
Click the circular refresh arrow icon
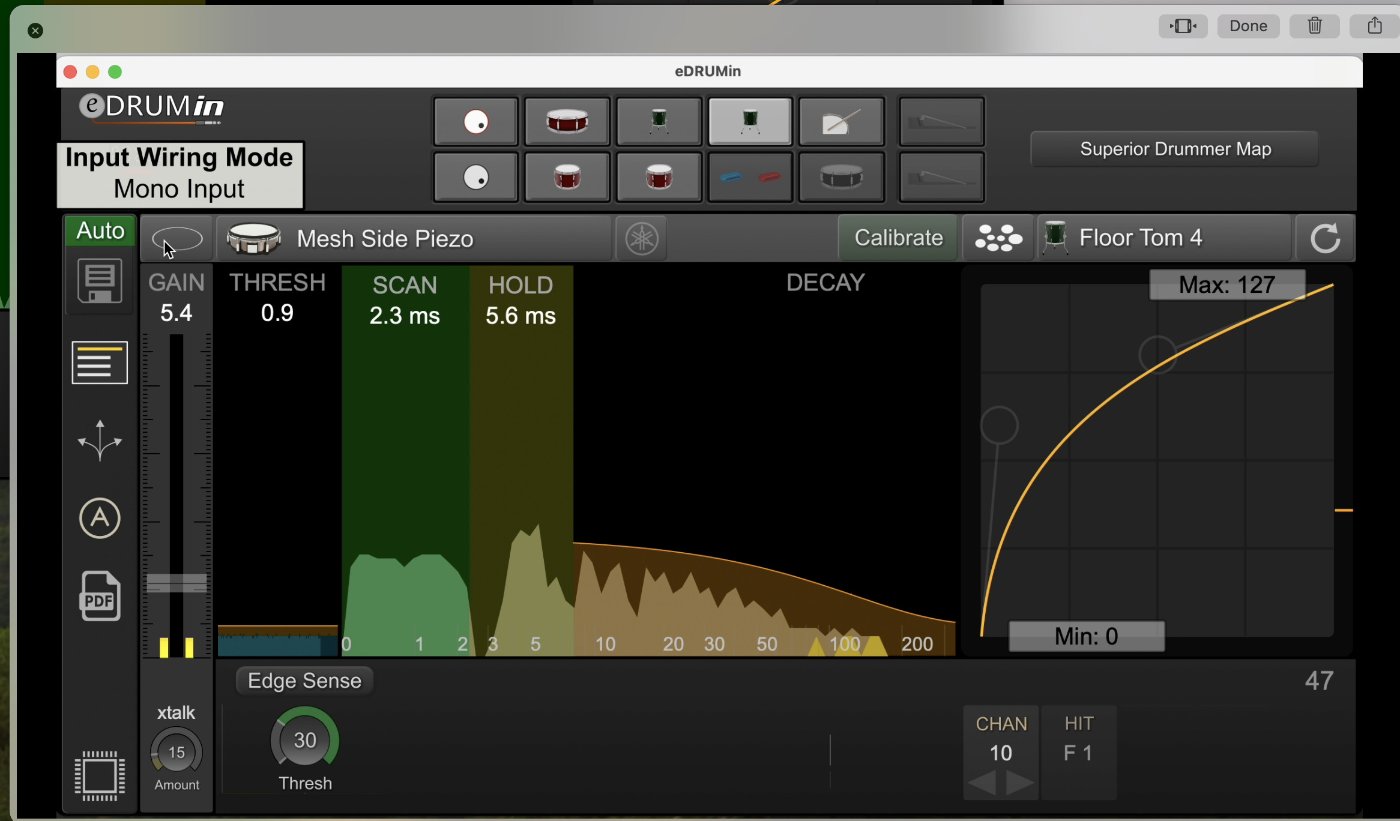point(1325,238)
